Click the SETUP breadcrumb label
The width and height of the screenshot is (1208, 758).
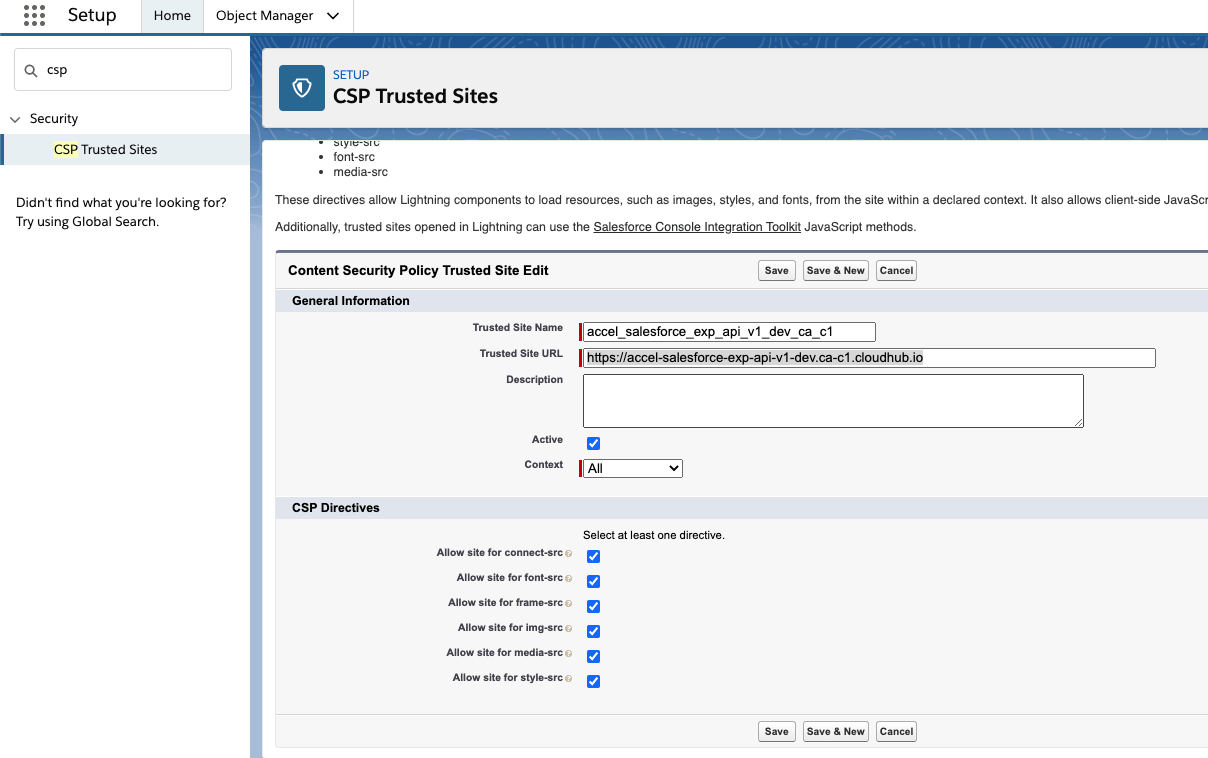tap(351, 75)
